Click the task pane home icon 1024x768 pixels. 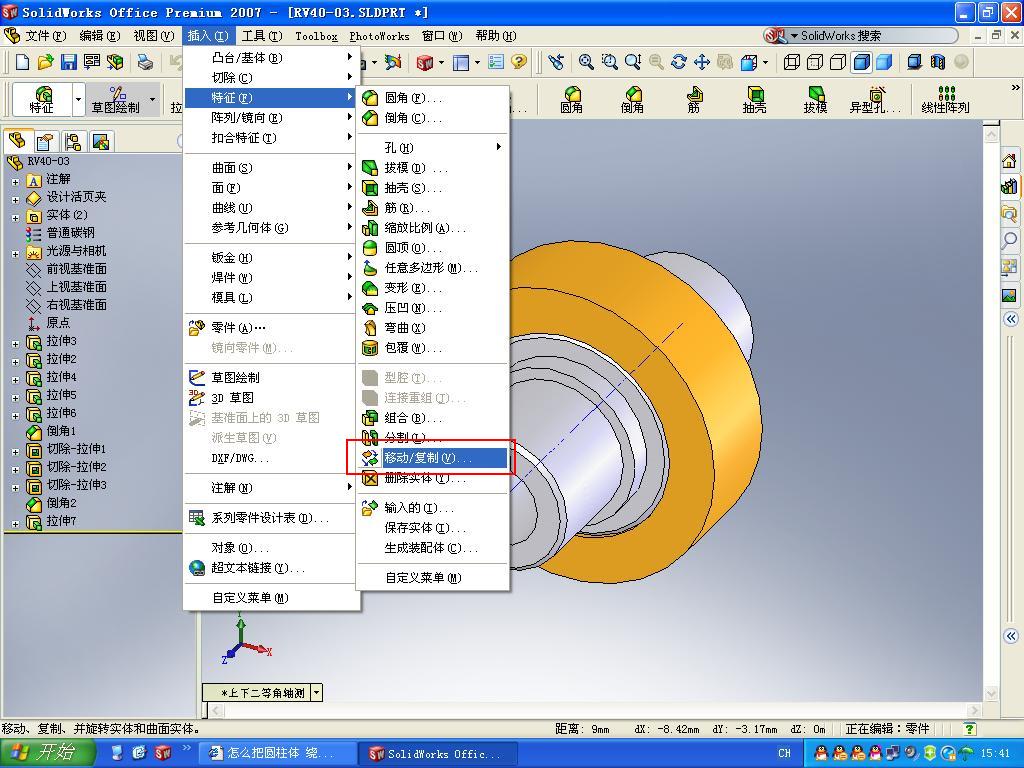[1009, 161]
